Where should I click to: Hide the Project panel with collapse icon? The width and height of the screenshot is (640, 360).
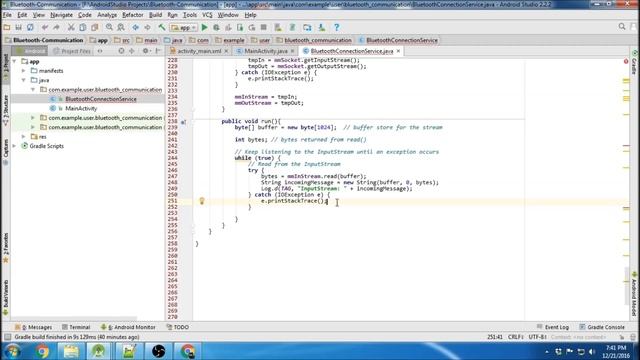(x=158, y=51)
